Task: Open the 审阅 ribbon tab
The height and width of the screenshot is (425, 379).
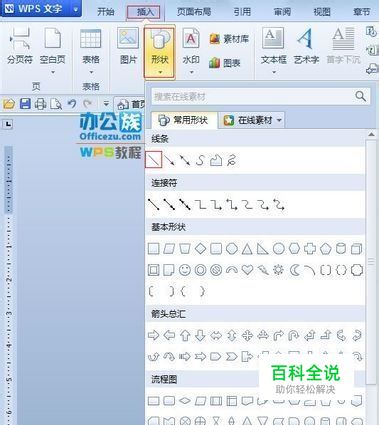Action: pos(282,12)
